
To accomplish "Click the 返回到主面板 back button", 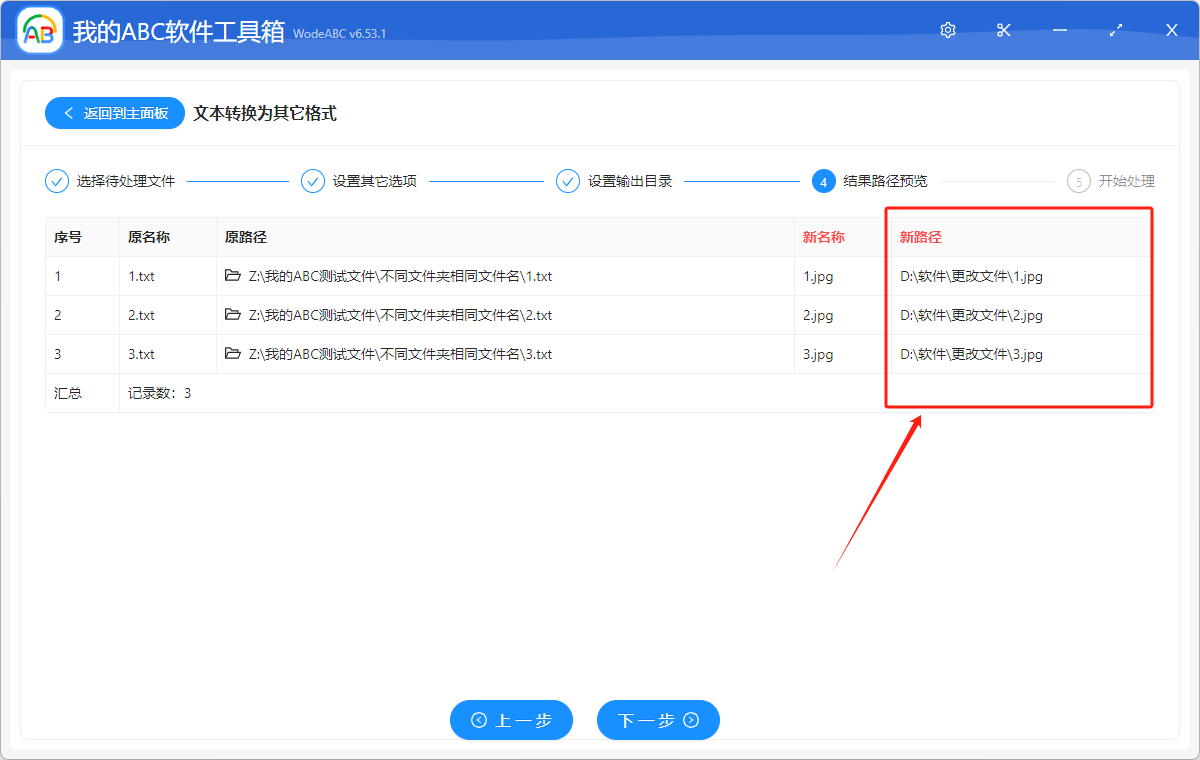I will tap(114, 113).
